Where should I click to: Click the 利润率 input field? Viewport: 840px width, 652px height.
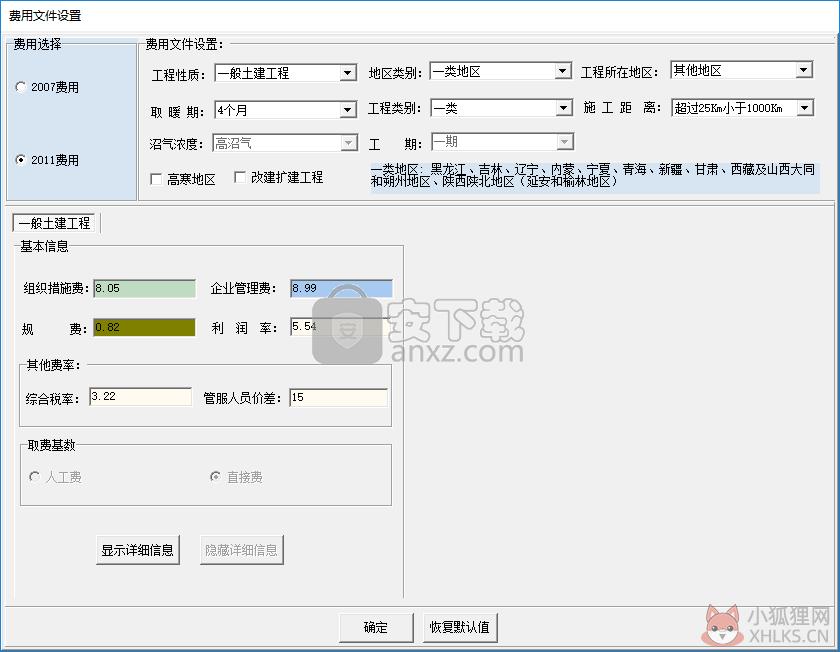point(341,326)
